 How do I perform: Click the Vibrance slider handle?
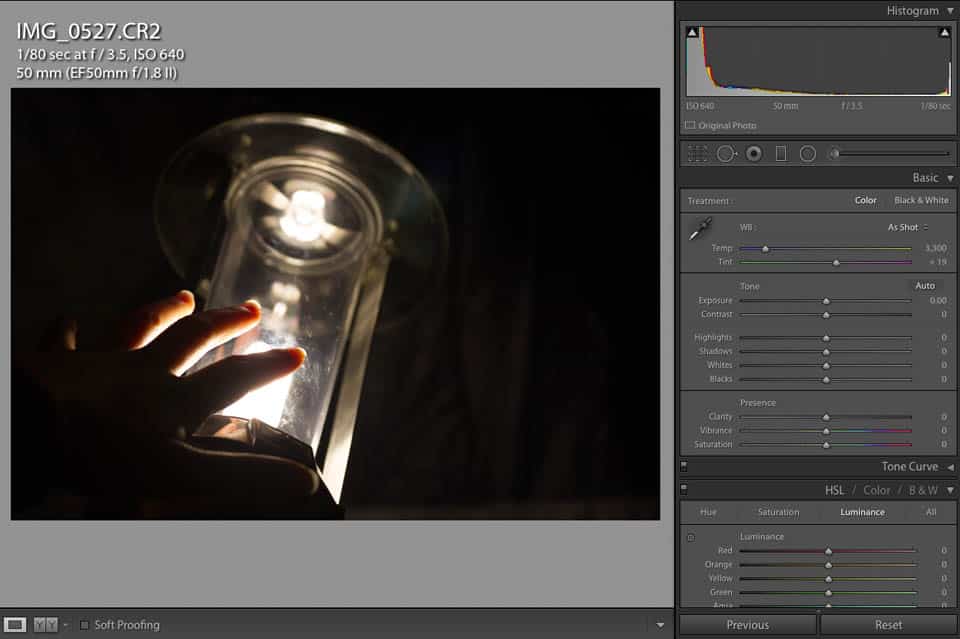[826, 431]
